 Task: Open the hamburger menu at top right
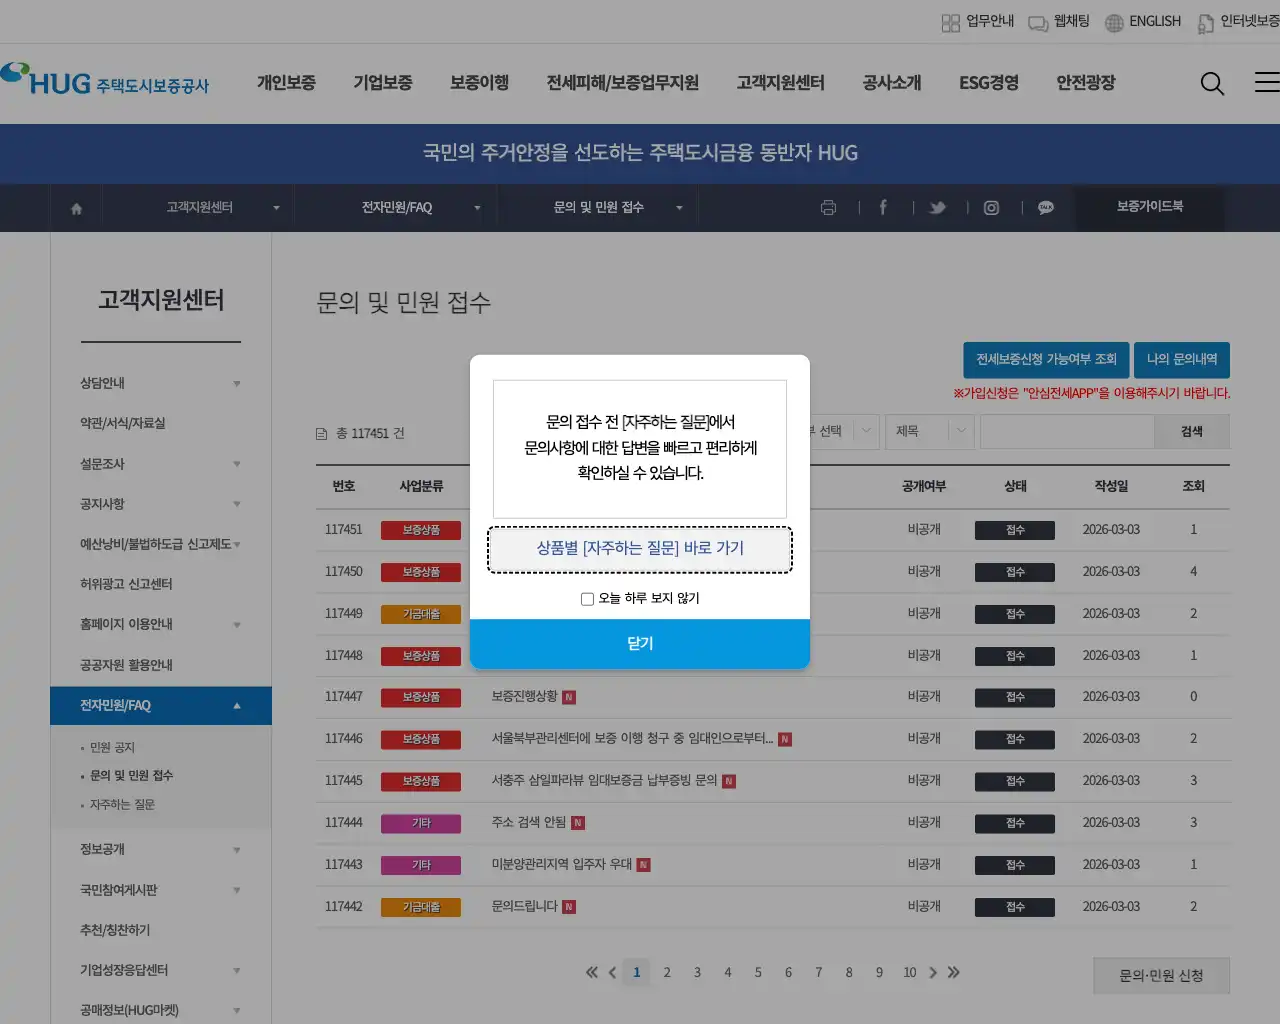coord(1264,84)
